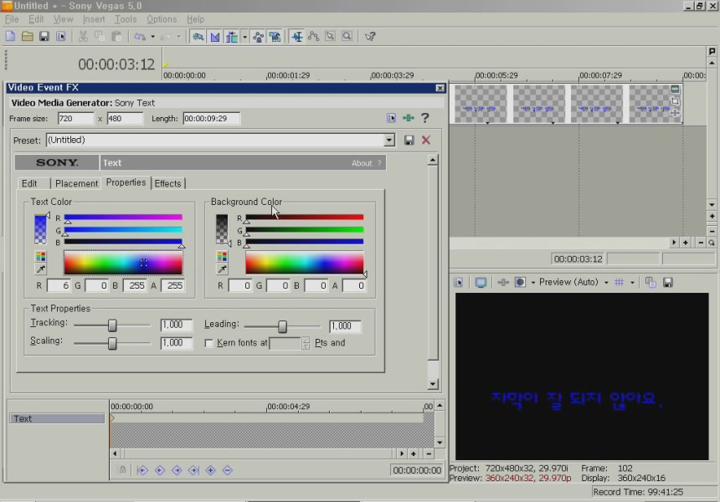The image size is (720, 502).
Task: Click the Delete Keyframe minus button
Action: [x=227, y=470]
